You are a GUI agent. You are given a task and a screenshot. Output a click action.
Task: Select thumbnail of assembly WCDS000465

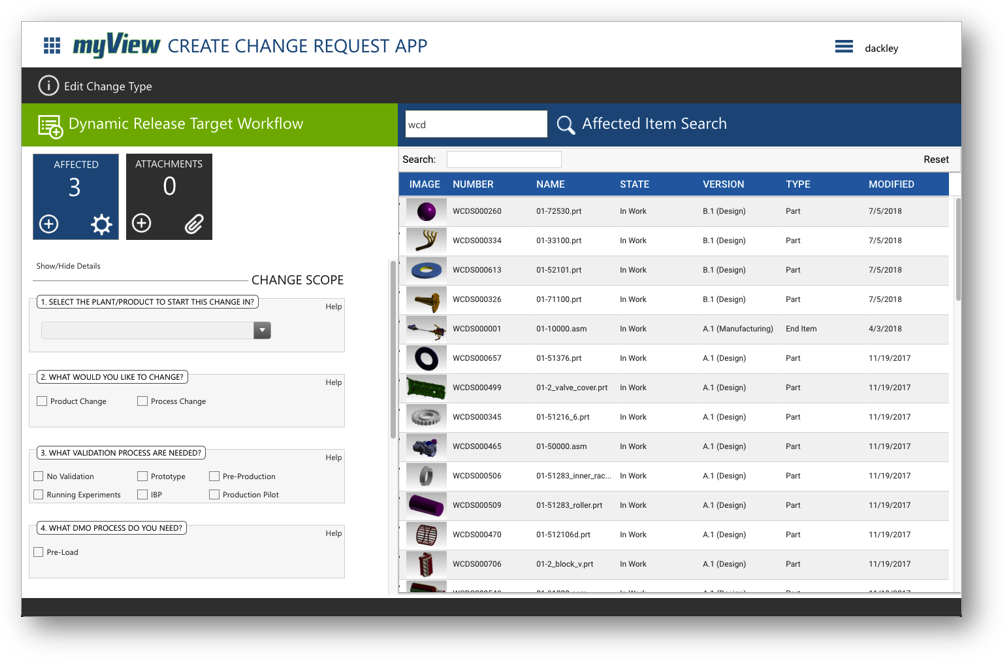point(426,446)
